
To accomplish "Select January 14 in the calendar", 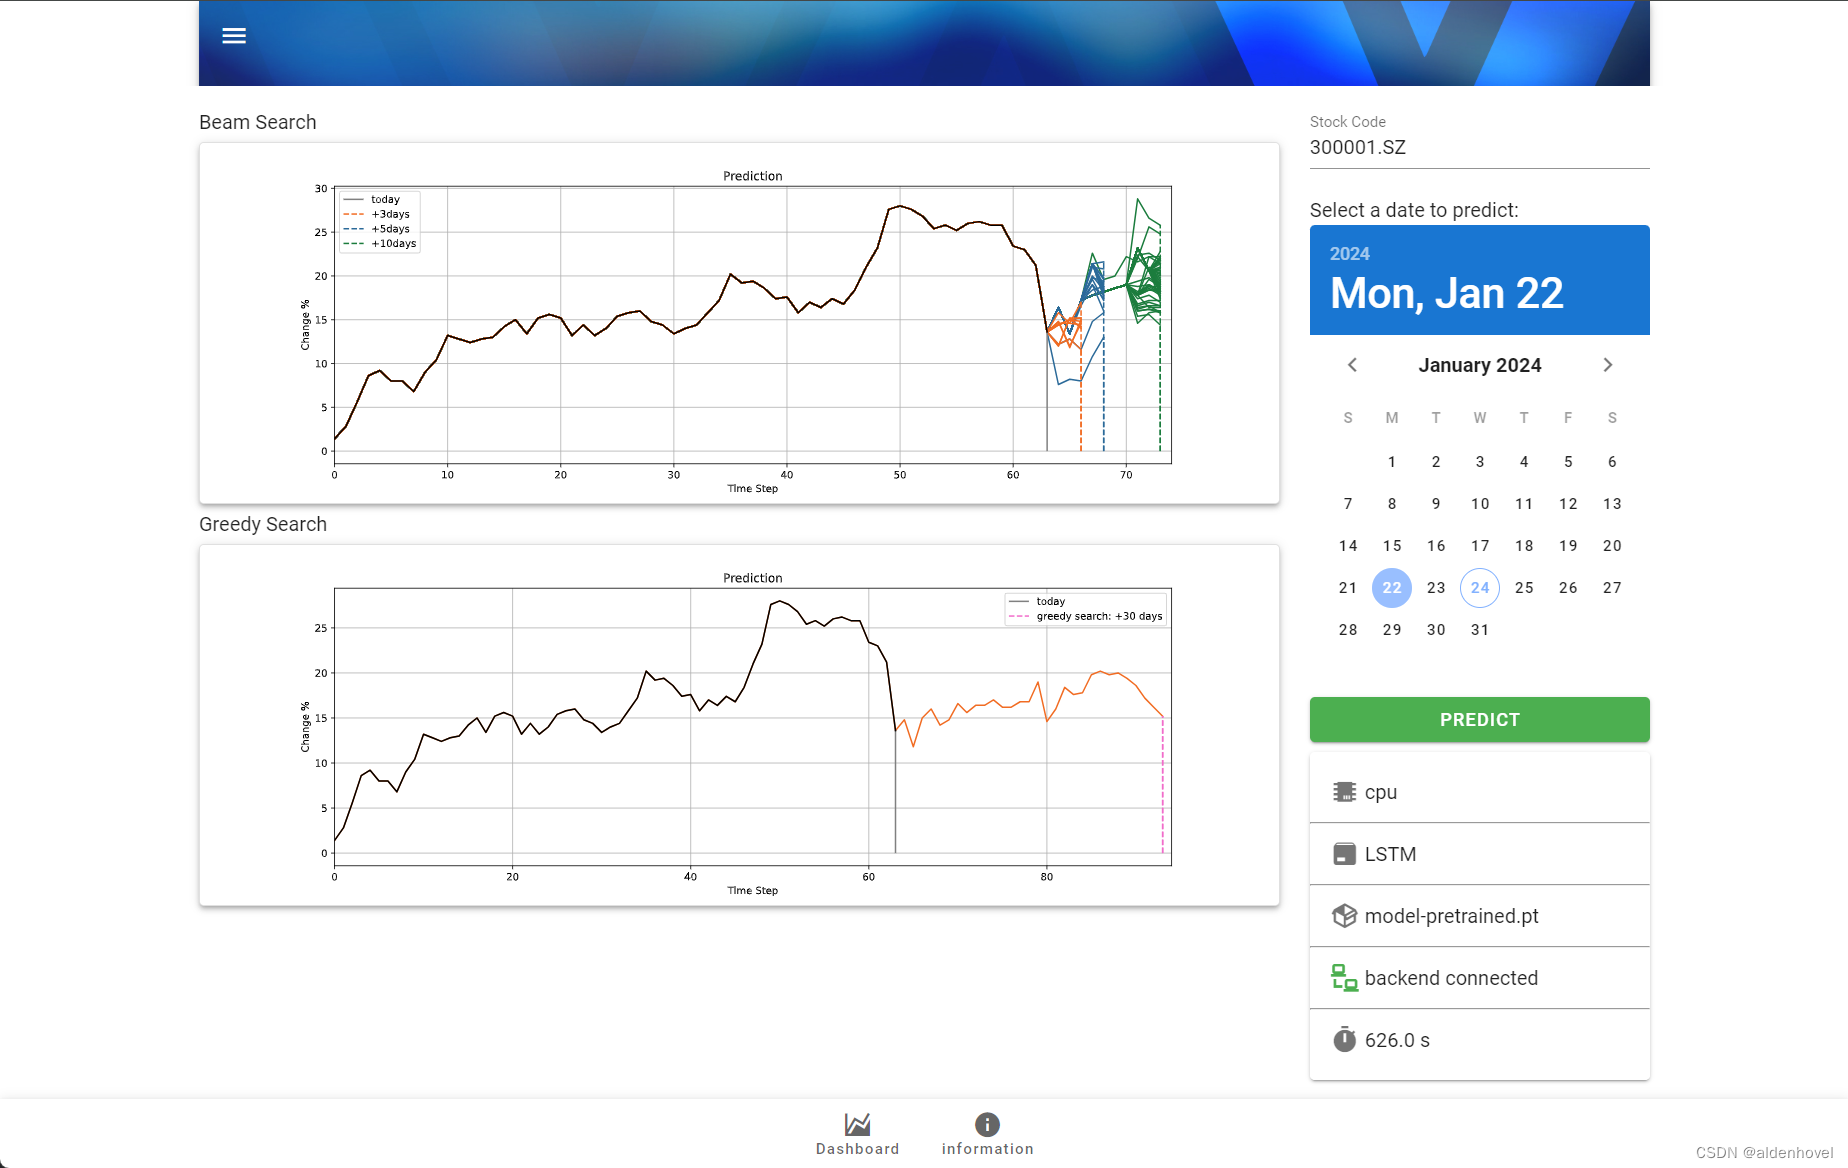I will pos(1347,546).
